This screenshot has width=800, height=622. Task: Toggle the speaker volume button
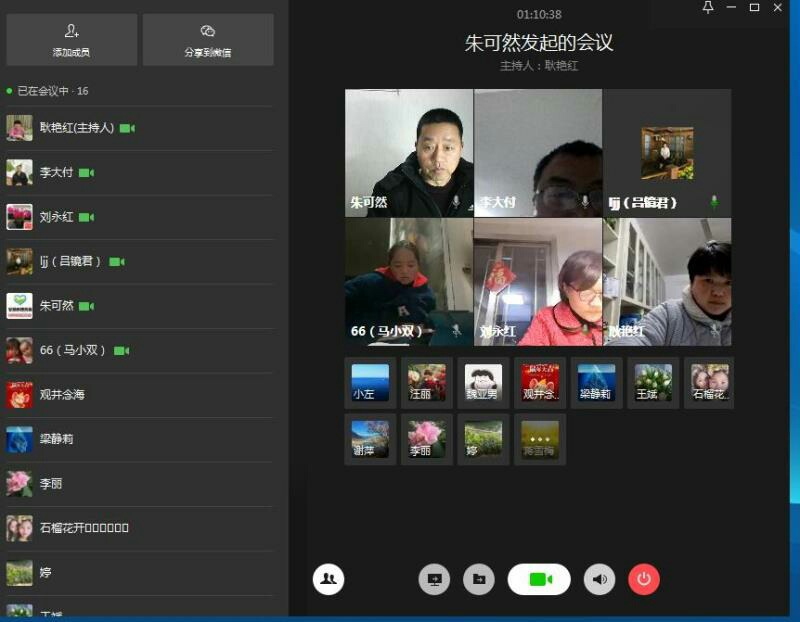[x=599, y=579]
